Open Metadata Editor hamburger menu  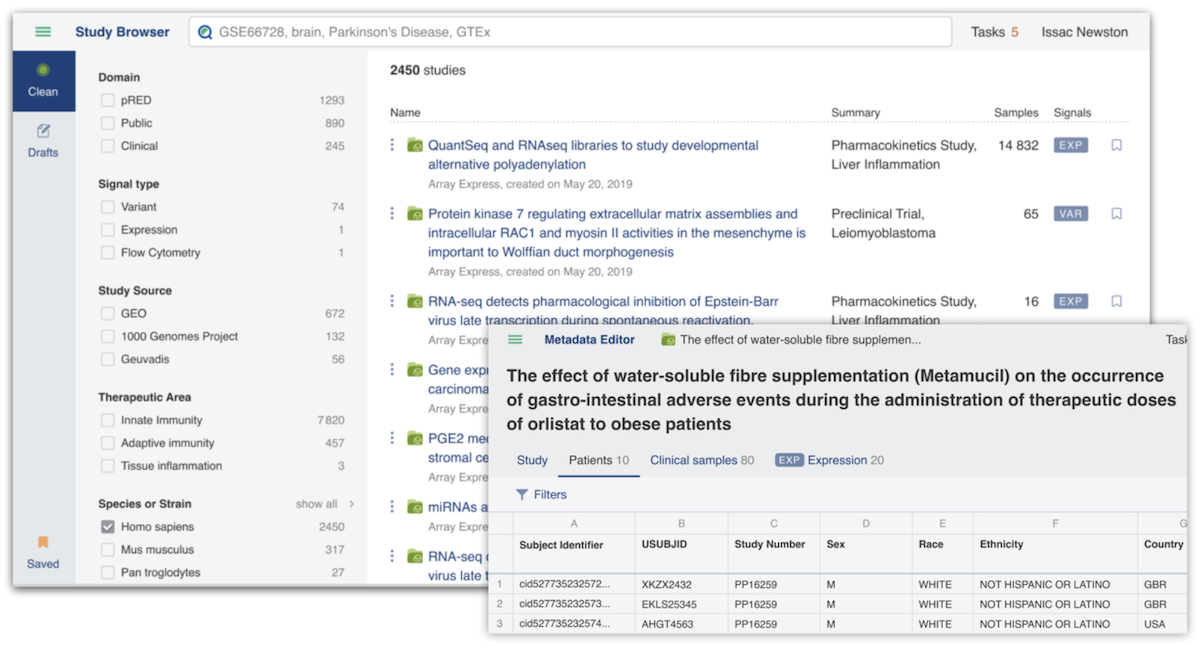(515, 340)
